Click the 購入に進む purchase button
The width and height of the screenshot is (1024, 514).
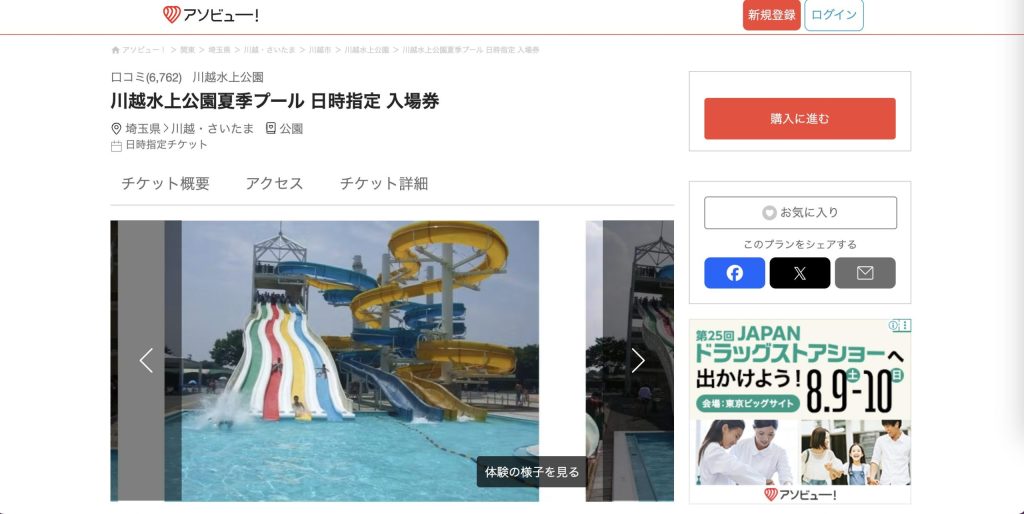[799, 119]
